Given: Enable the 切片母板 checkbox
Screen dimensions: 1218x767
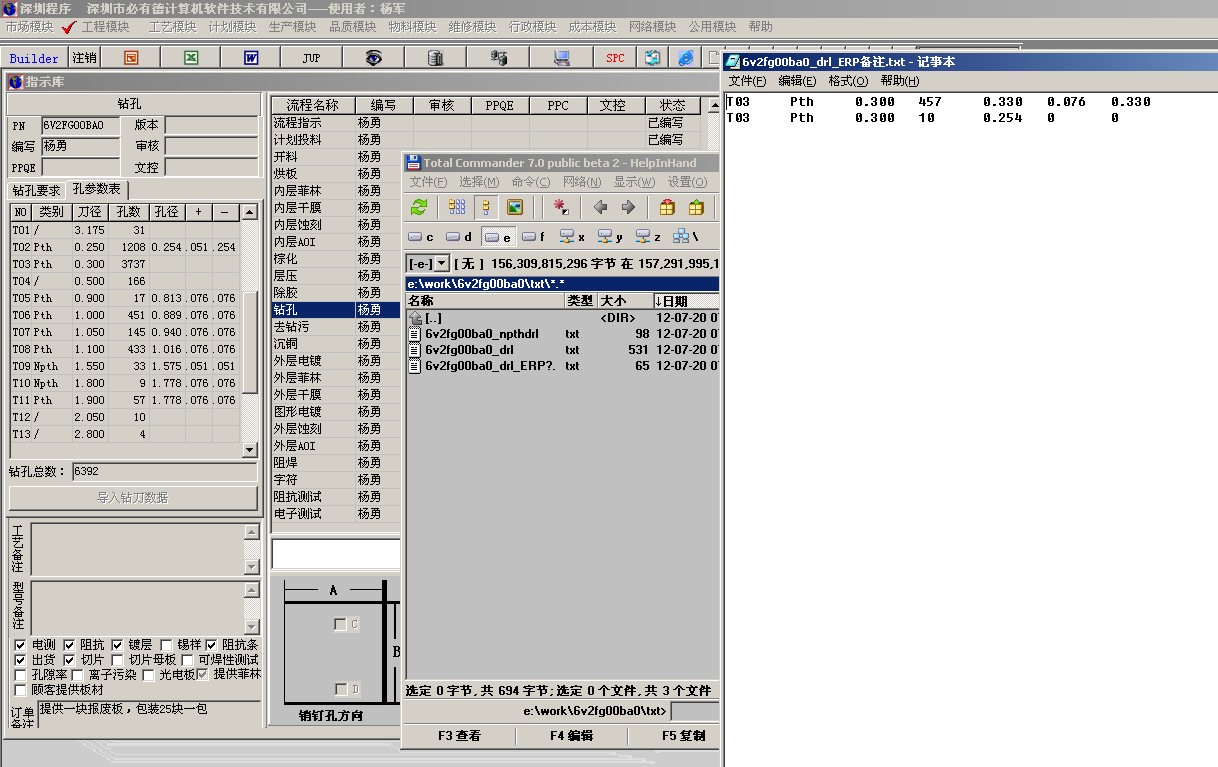Looking at the screenshot, I should (x=117, y=660).
